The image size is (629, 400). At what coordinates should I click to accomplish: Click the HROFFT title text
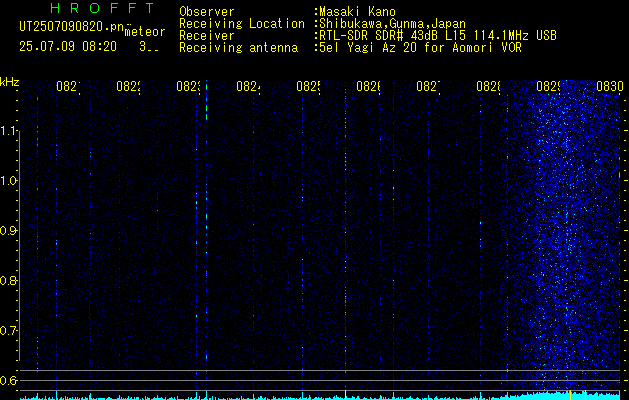(x=103, y=8)
